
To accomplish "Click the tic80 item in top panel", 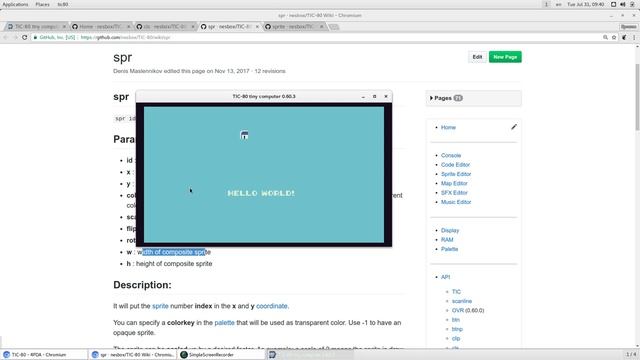I will (x=63, y=4).
